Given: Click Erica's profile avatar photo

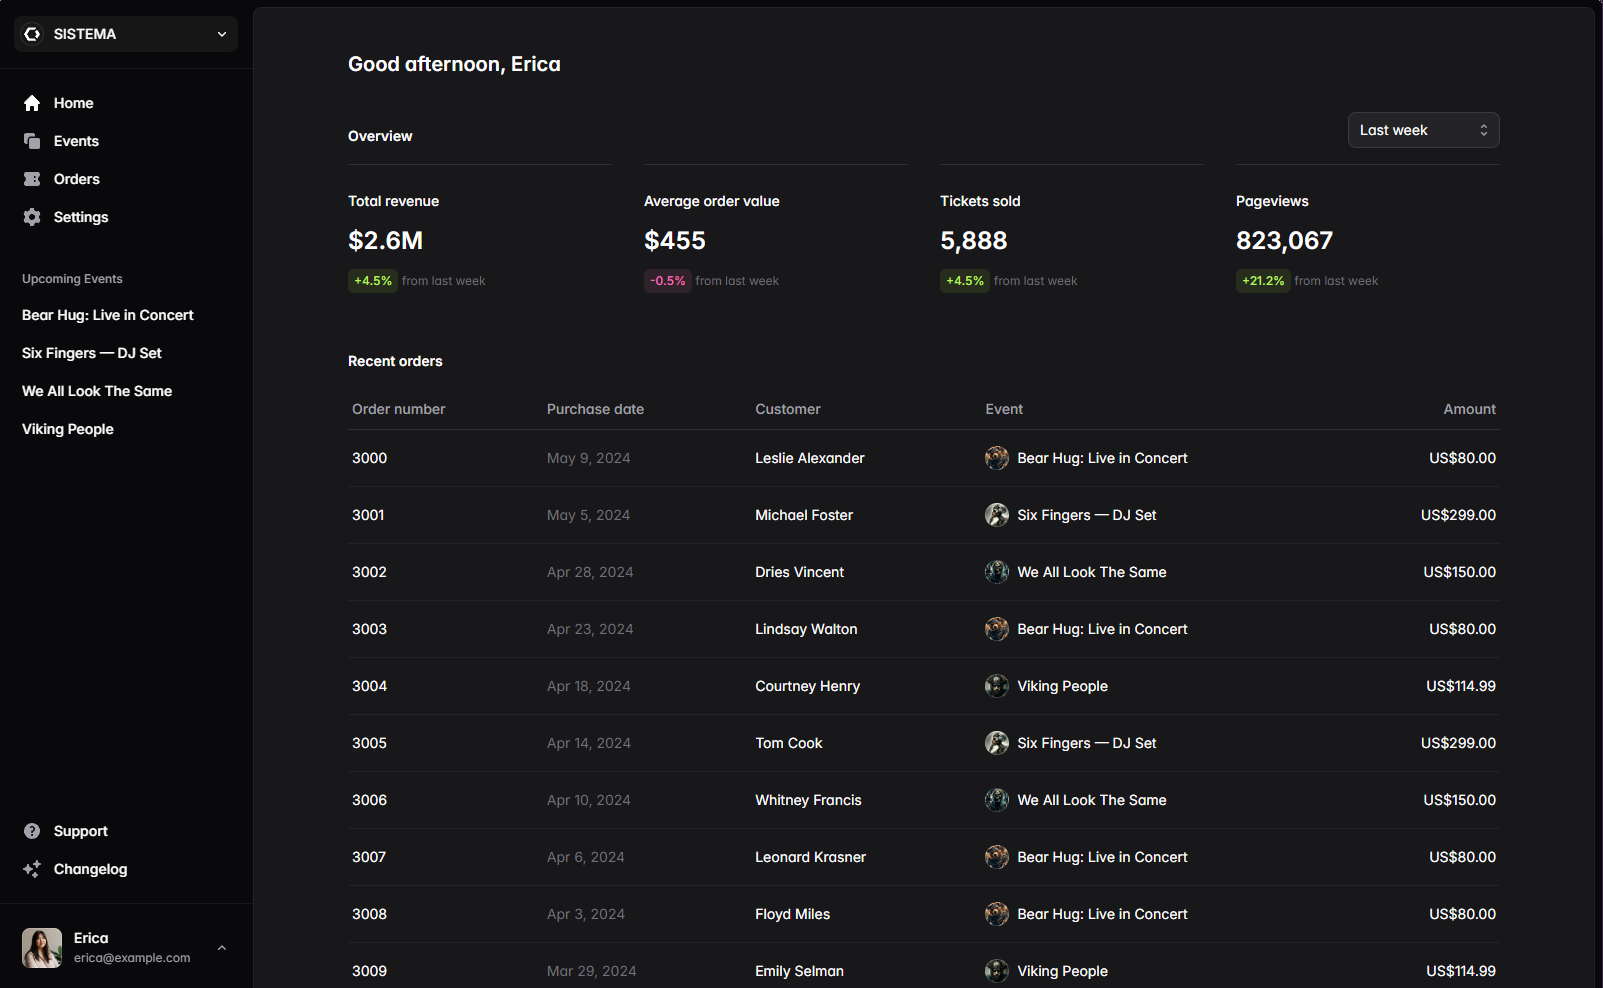Looking at the screenshot, I should click(42, 947).
